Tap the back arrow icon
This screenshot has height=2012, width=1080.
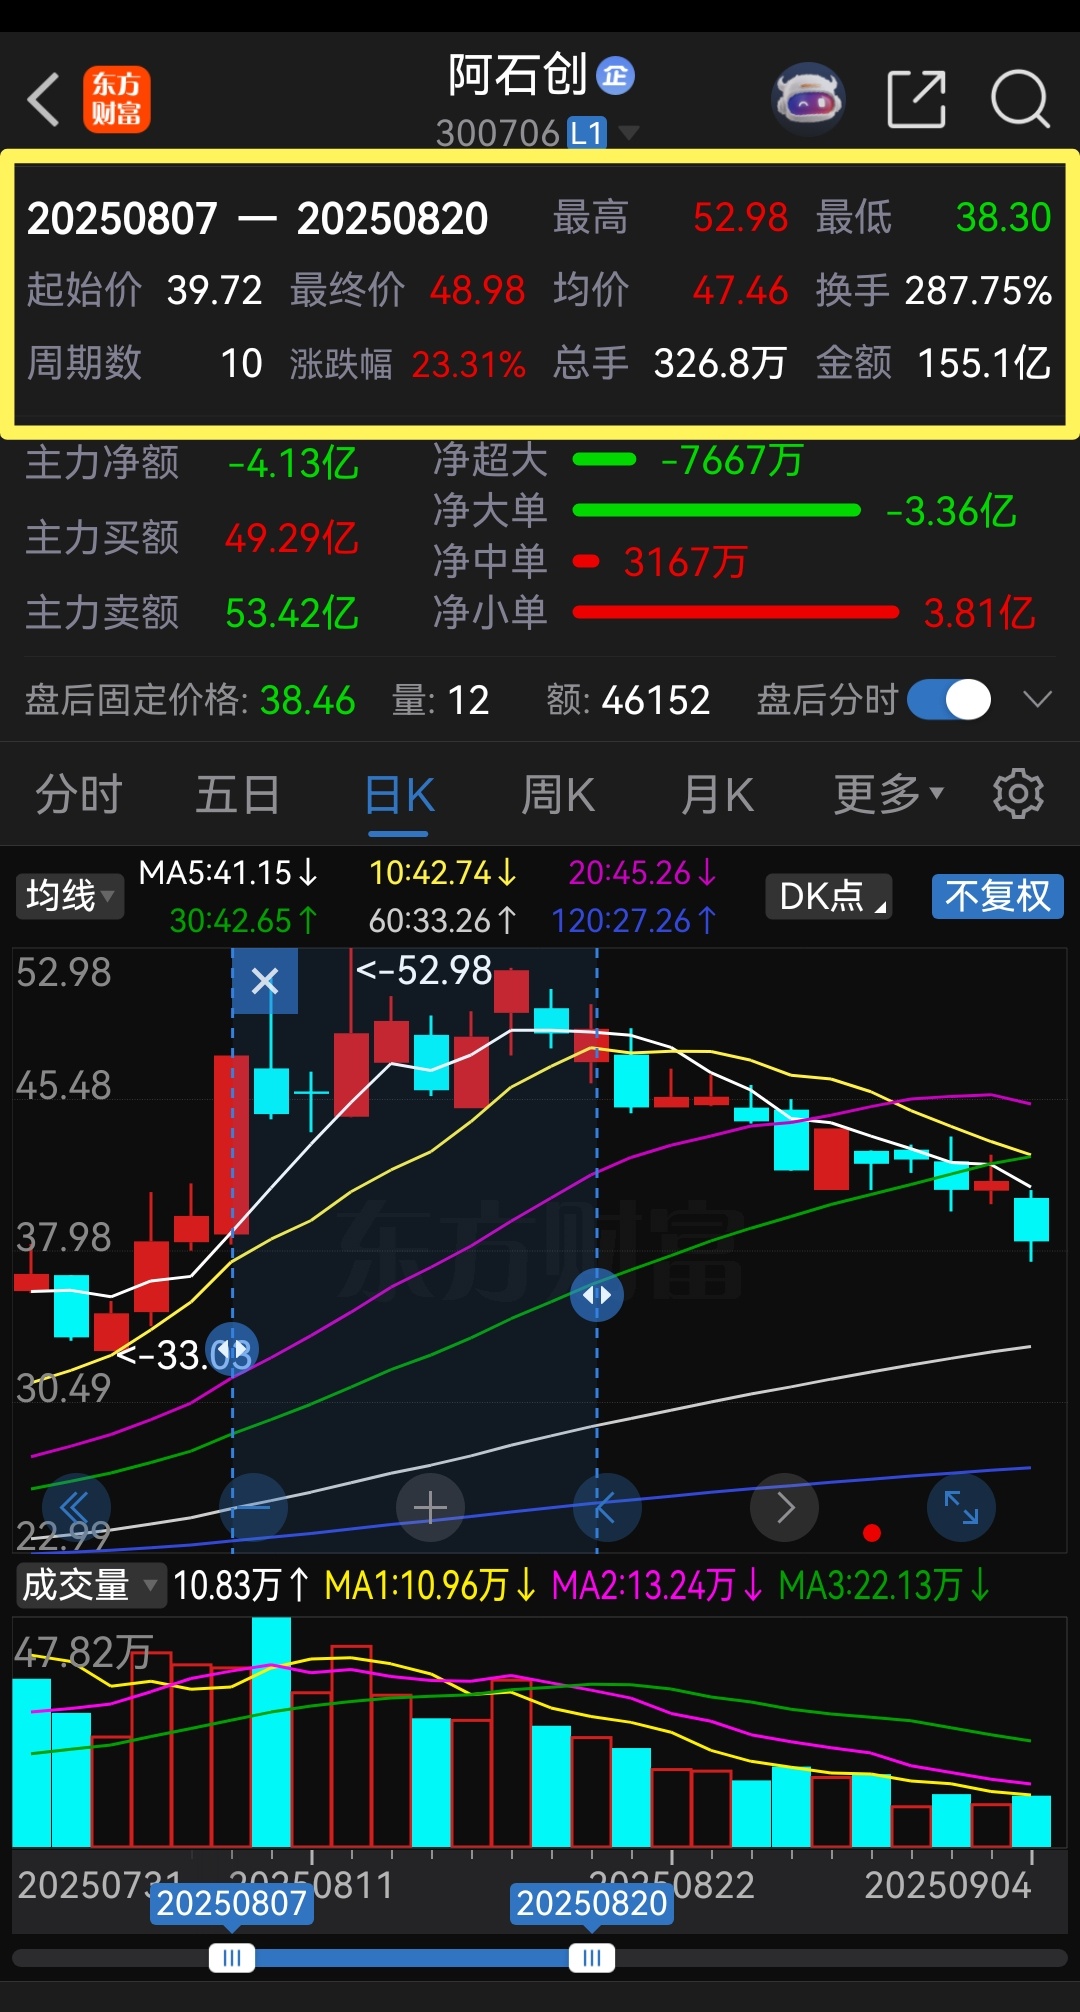pos(43,99)
